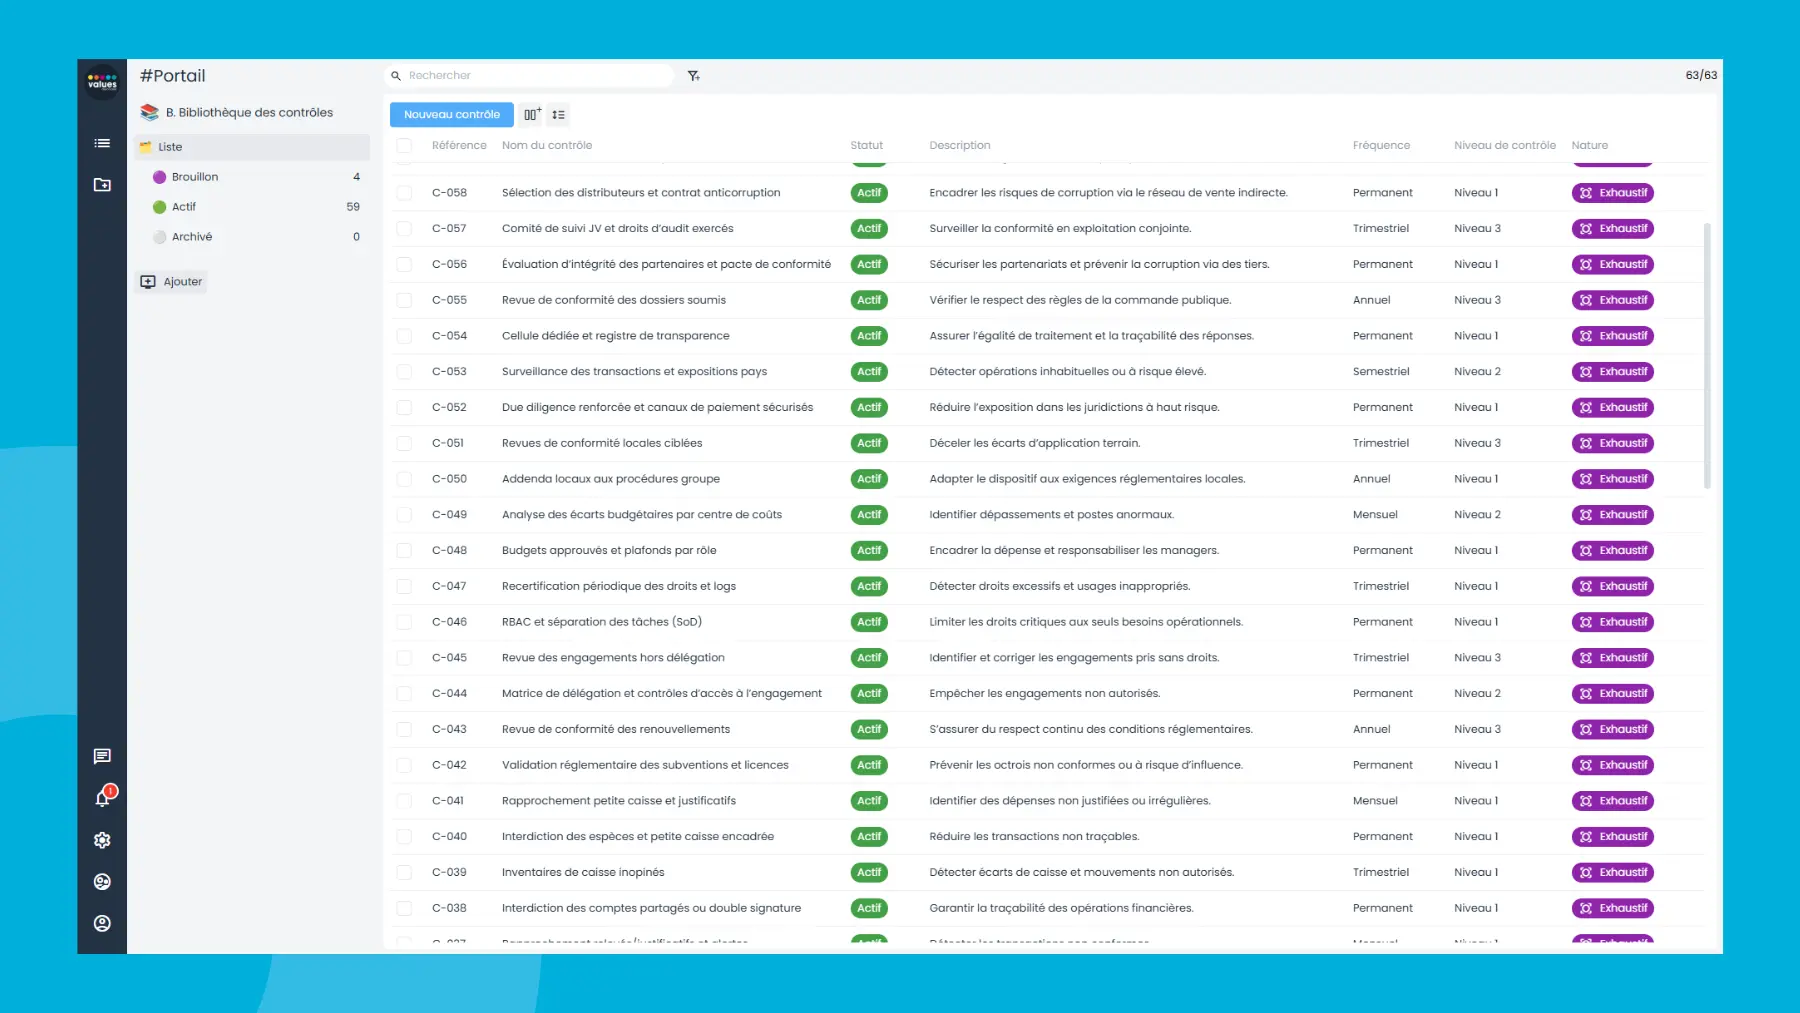Check the checkbox on row C-046

[404, 621]
